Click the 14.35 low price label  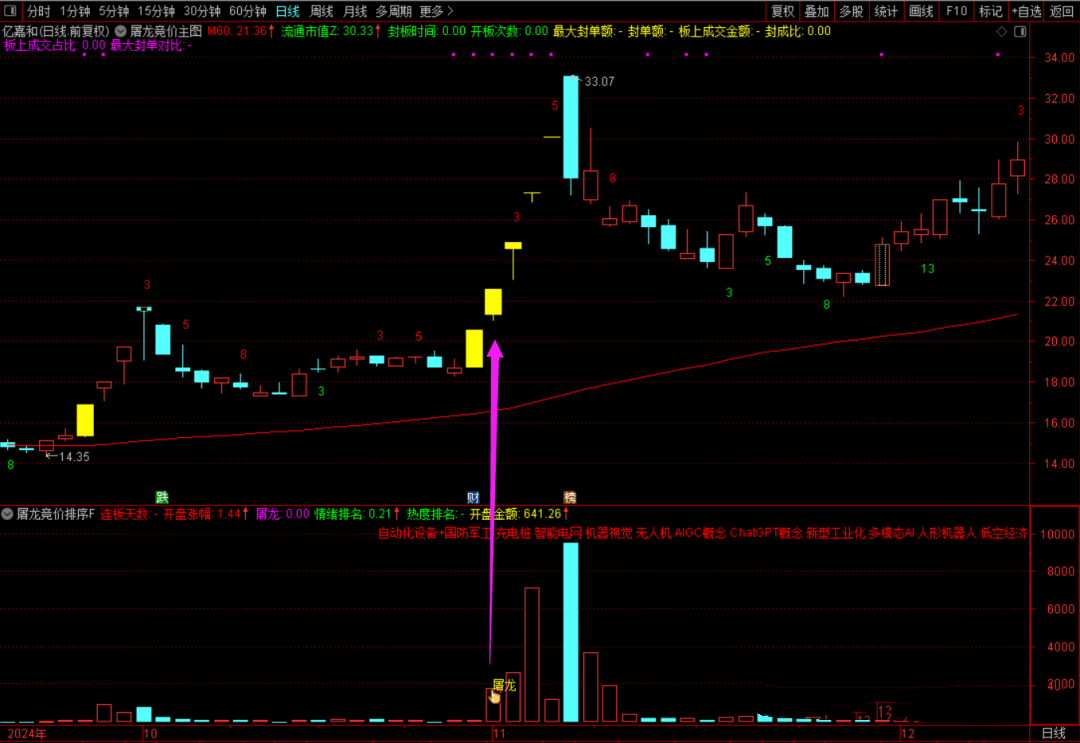coord(74,457)
